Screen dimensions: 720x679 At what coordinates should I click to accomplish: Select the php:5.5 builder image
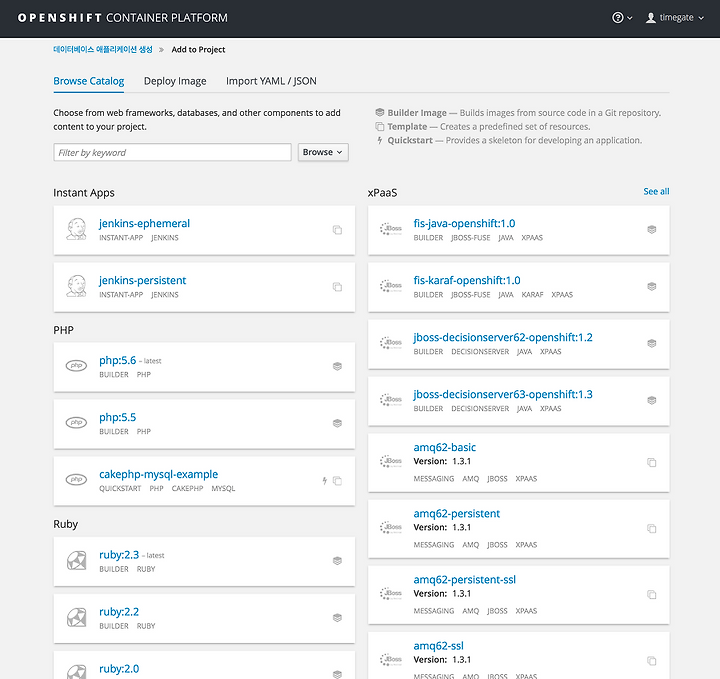point(118,417)
